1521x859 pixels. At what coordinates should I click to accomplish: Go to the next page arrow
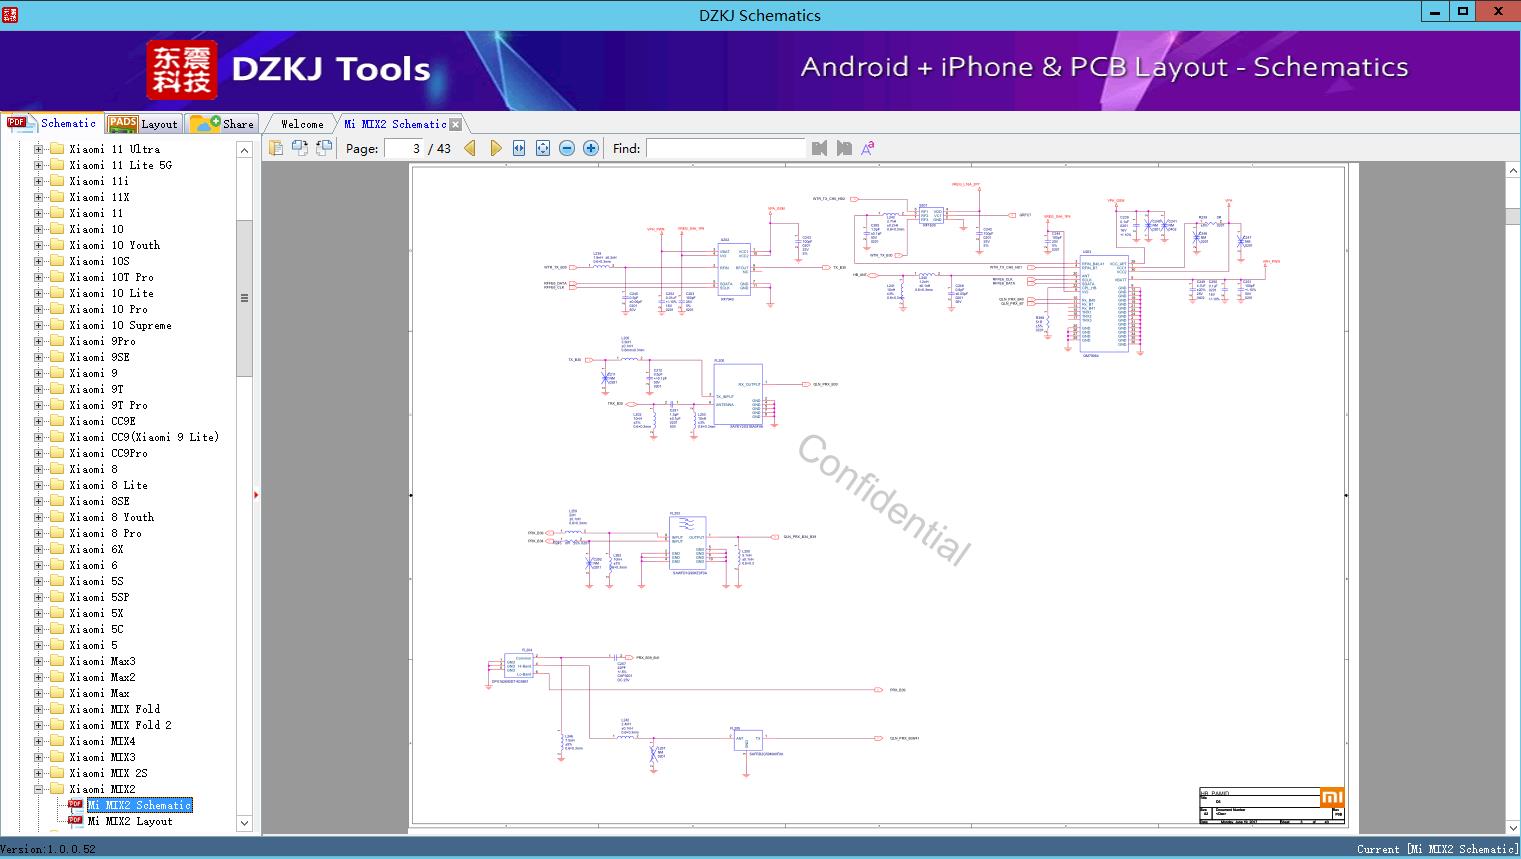click(x=495, y=148)
